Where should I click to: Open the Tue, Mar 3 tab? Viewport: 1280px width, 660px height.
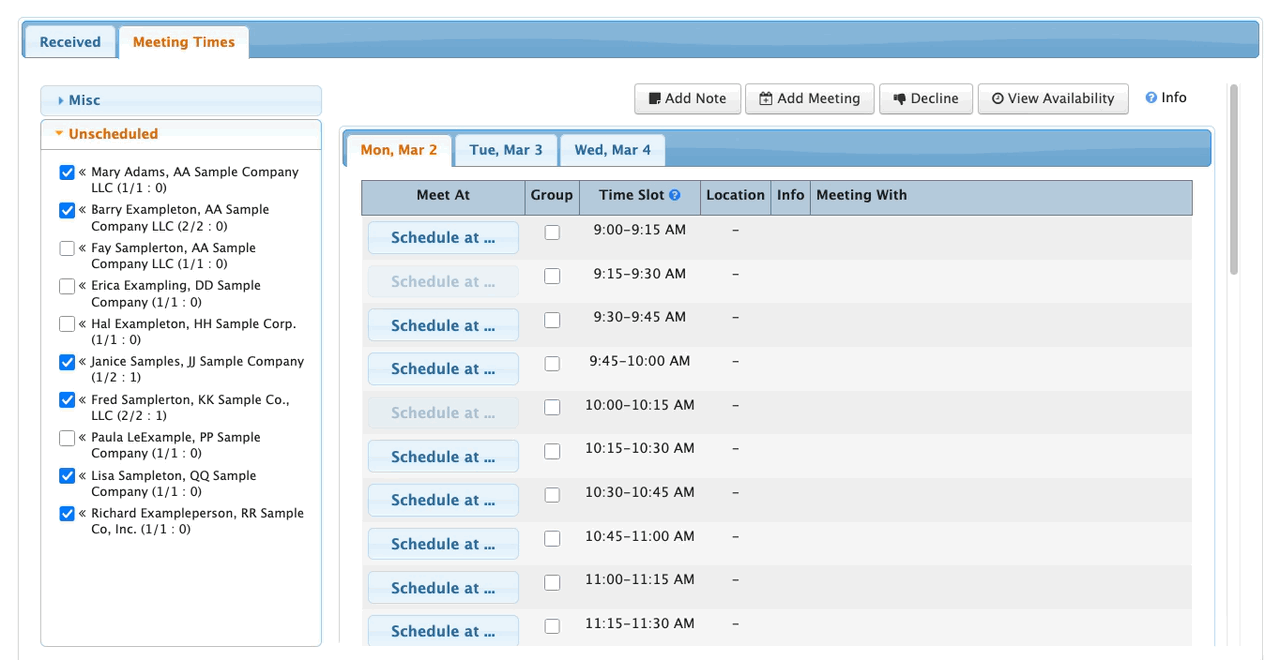506,150
